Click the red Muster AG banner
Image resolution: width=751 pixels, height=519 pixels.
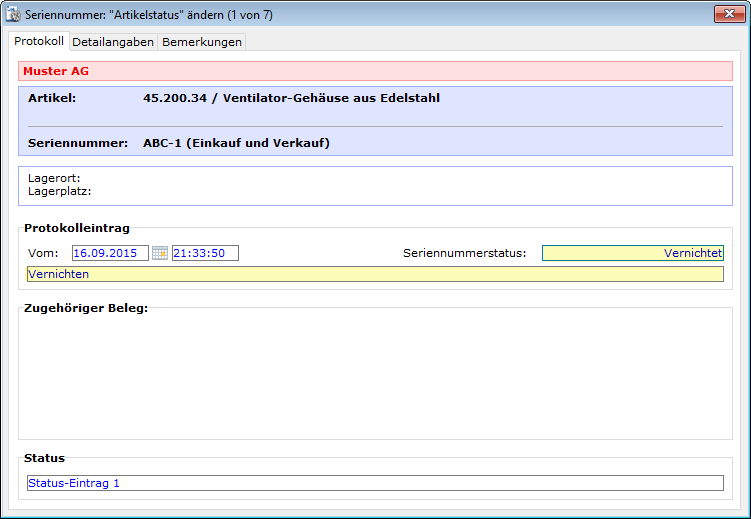(375, 72)
